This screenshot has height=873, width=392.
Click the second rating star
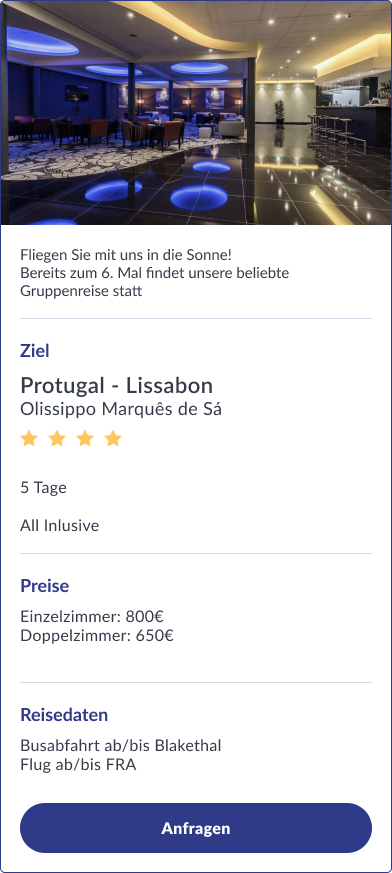pos(57,439)
